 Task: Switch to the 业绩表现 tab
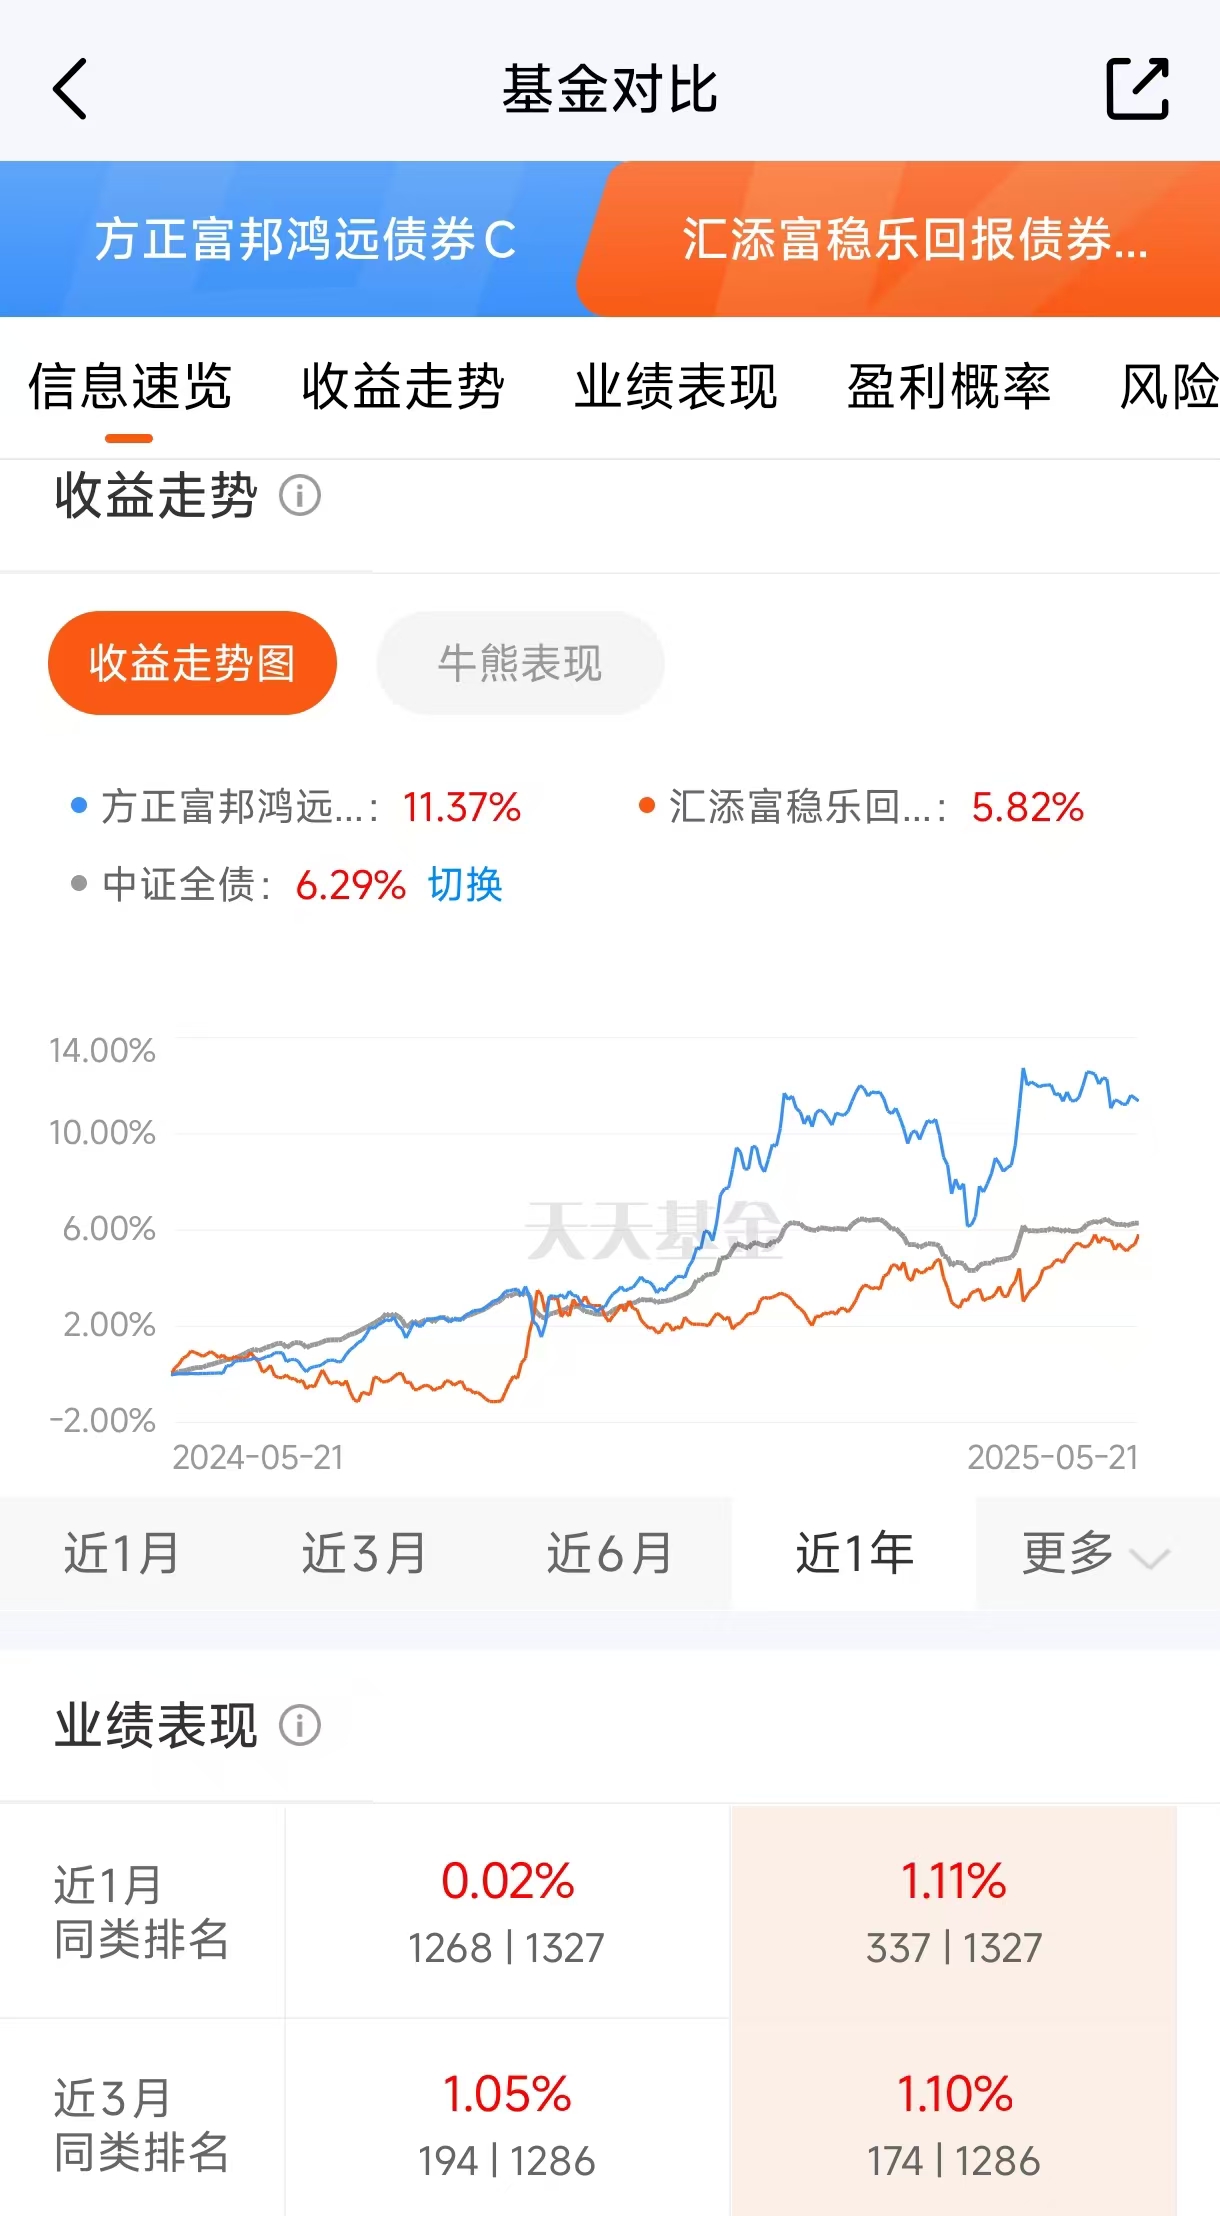click(x=676, y=387)
